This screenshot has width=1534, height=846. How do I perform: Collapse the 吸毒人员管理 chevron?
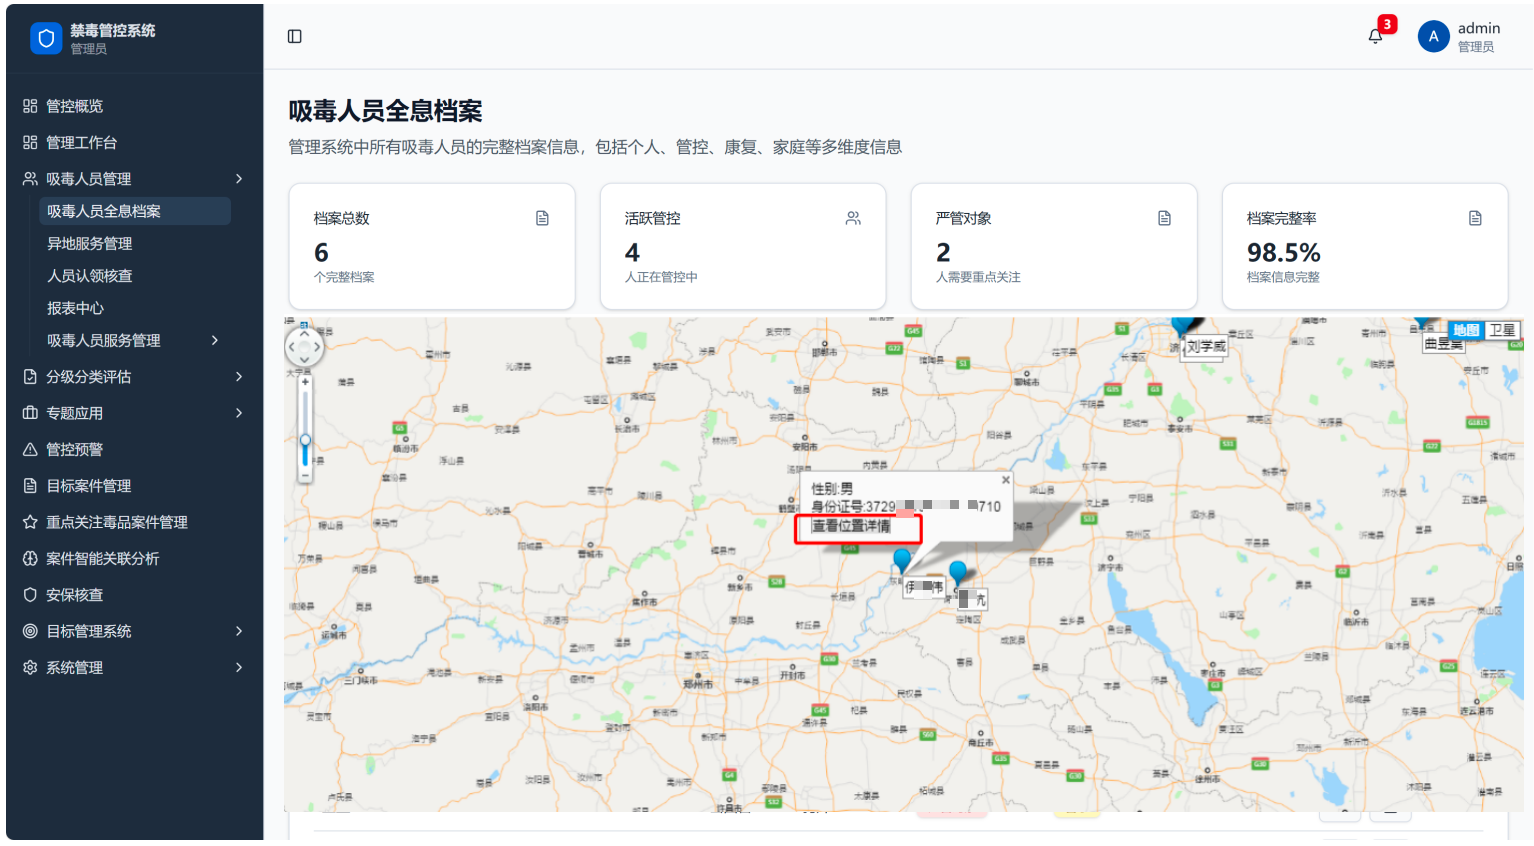click(239, 179)
